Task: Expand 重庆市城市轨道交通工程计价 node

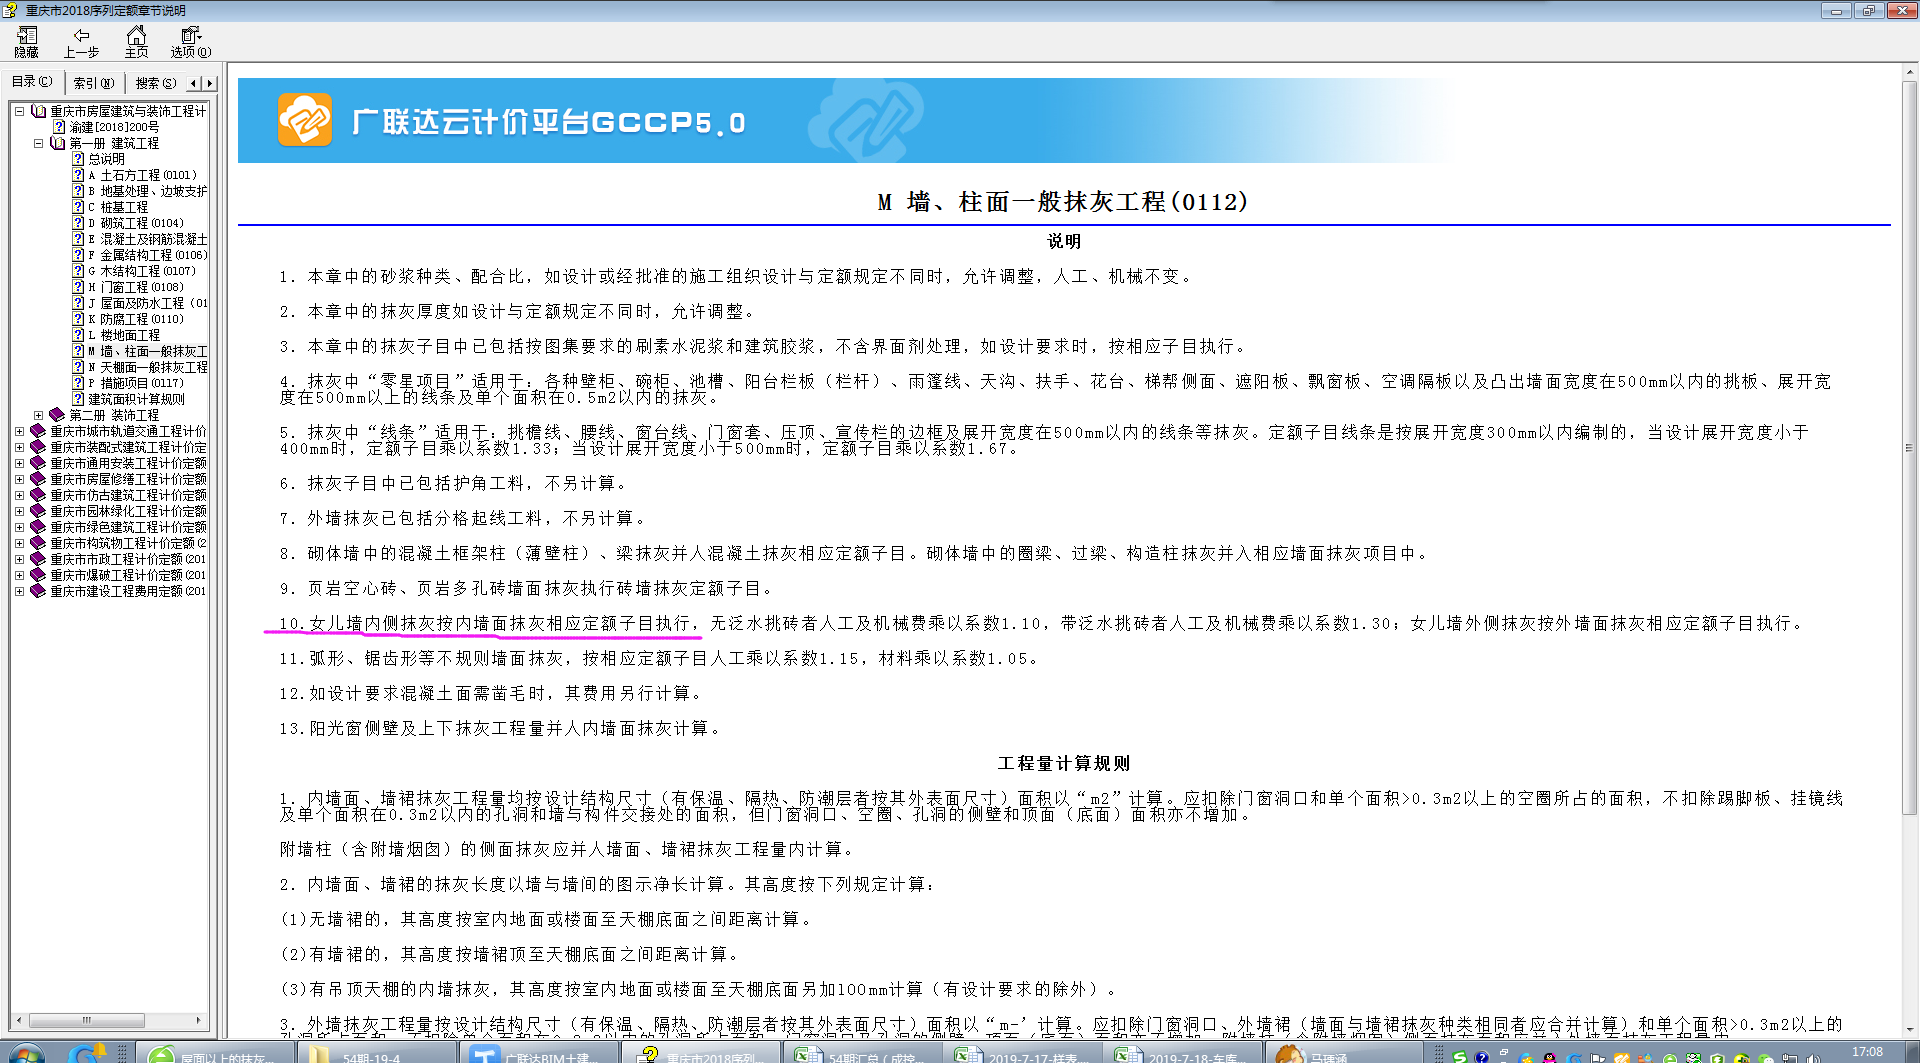Action: click(19, 431)
